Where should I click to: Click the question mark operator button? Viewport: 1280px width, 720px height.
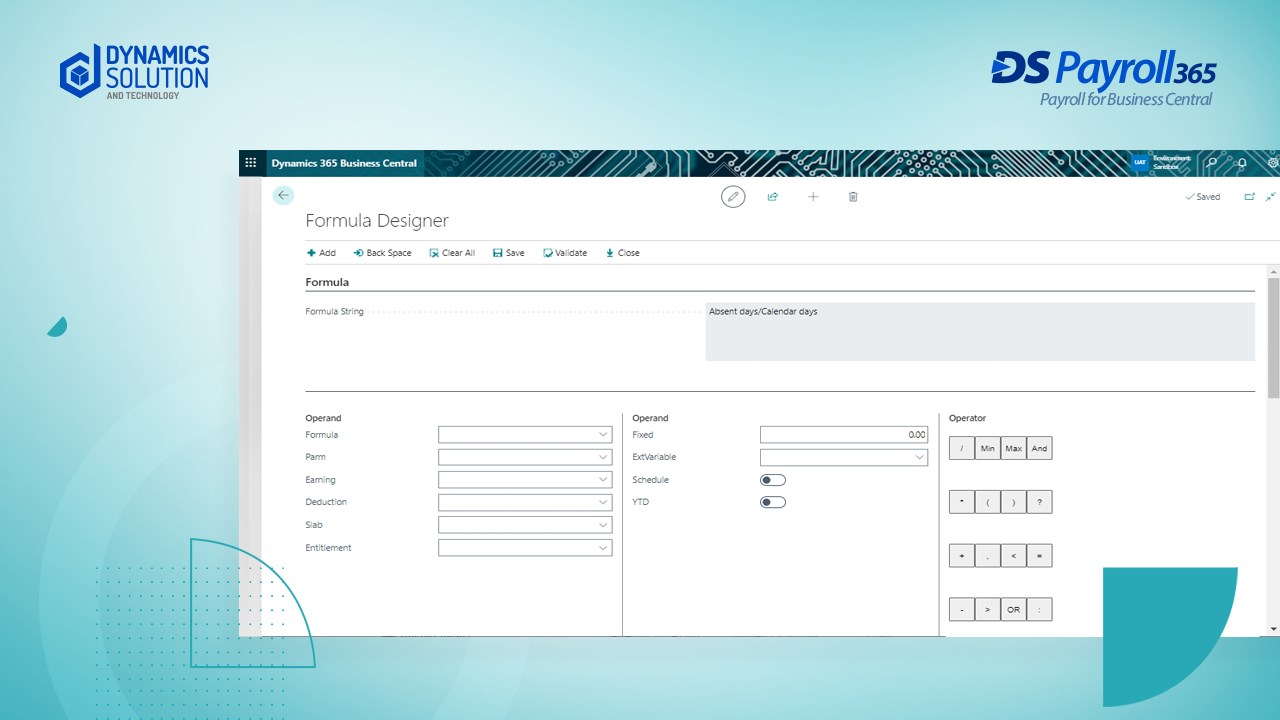tap(1039, 502)
